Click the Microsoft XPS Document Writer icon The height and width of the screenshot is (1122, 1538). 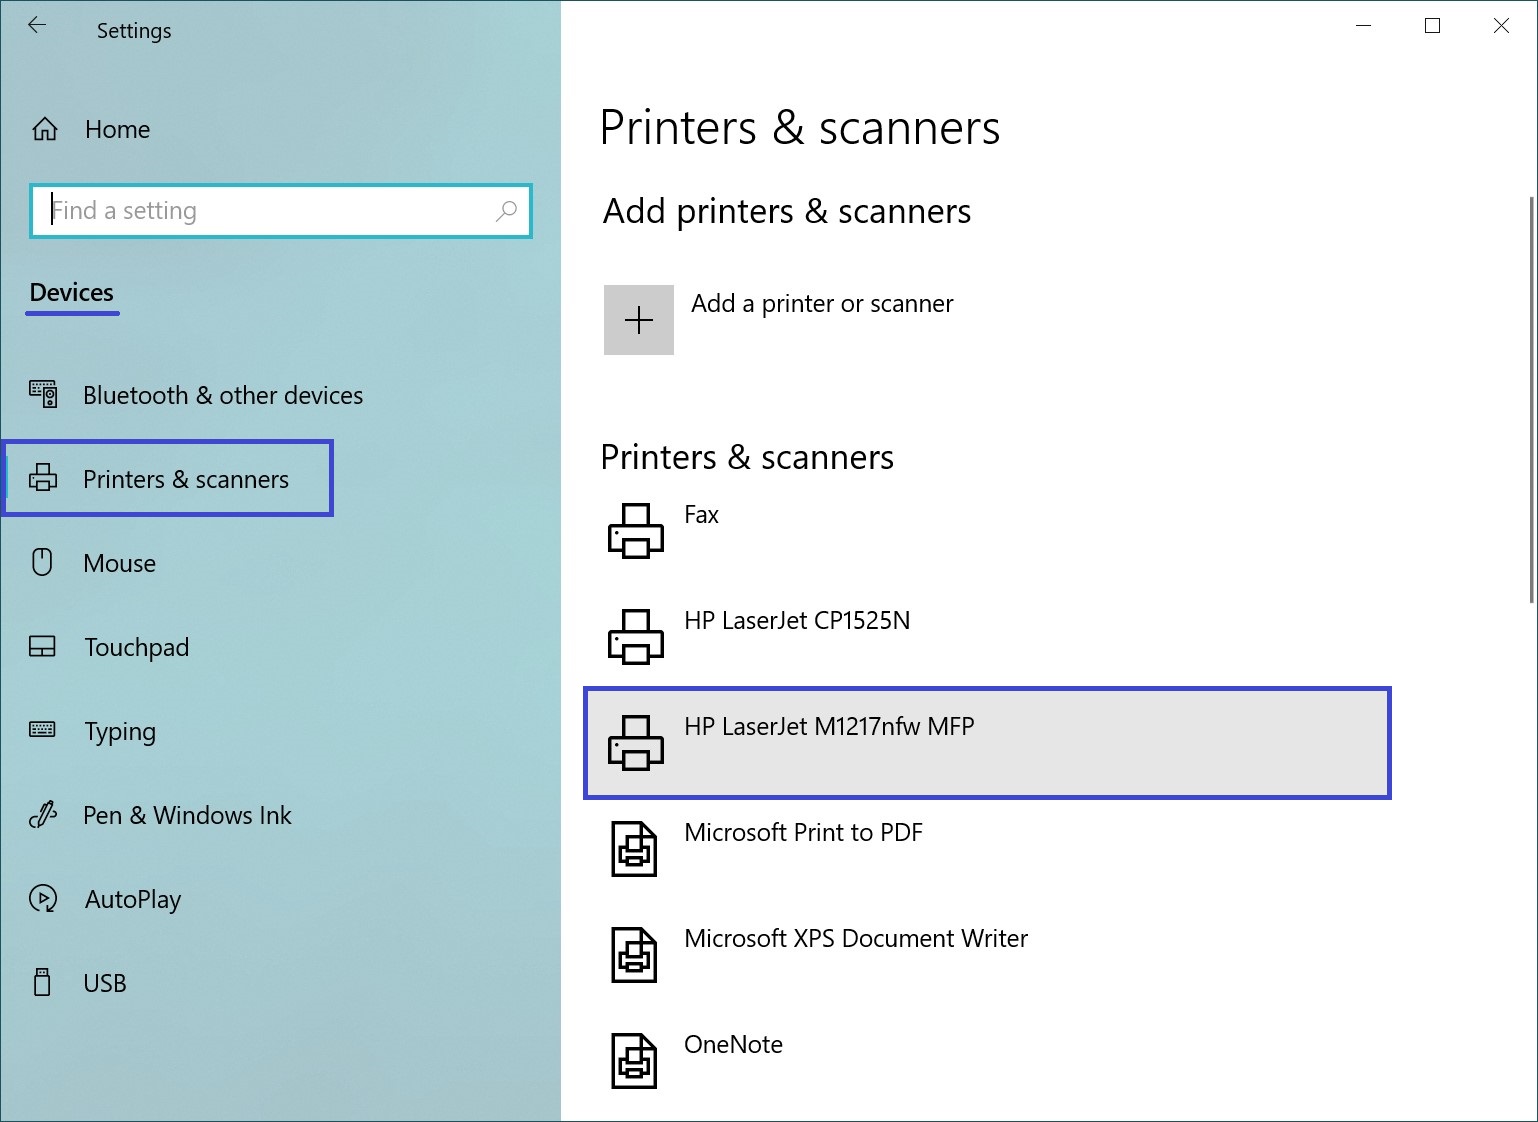pos(634,955)
